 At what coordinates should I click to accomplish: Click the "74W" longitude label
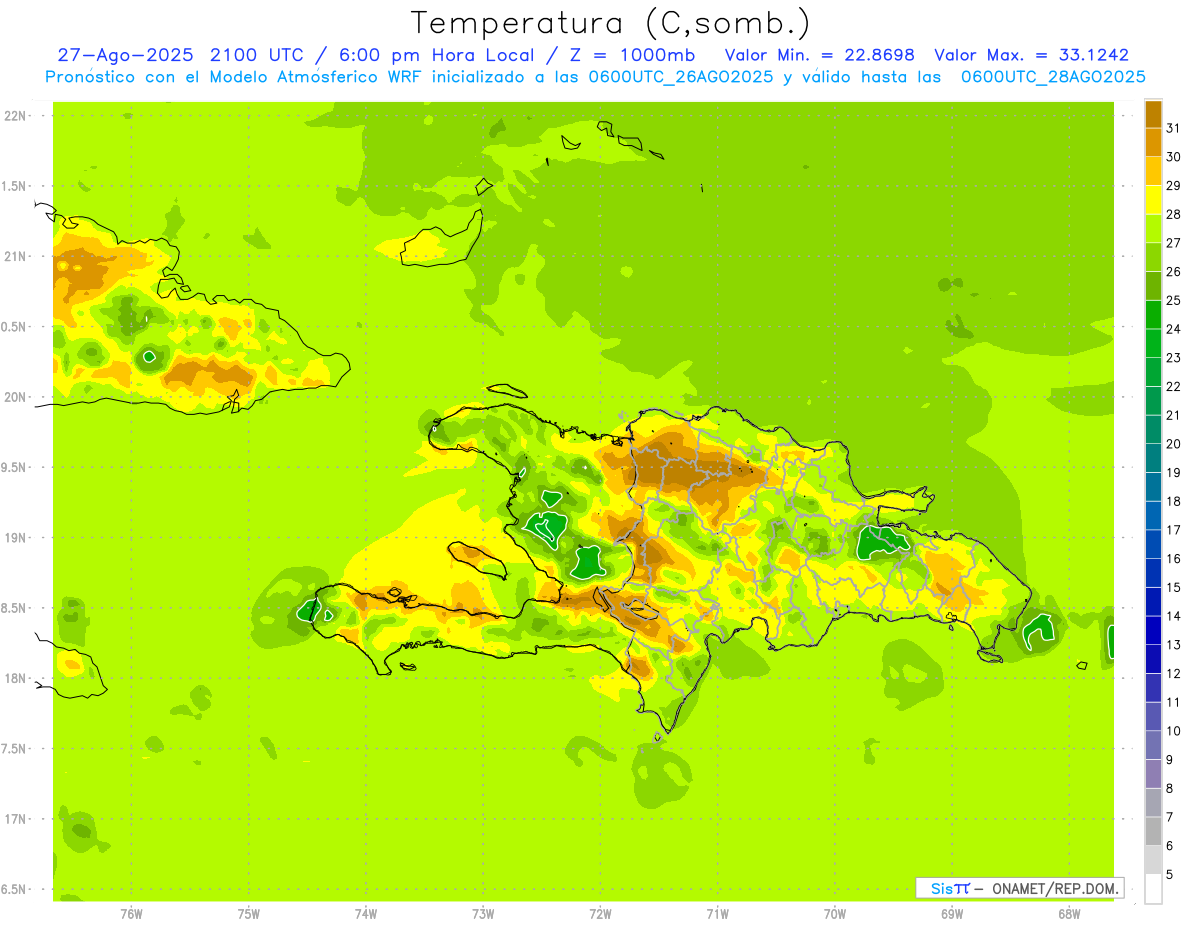(365, 914)
